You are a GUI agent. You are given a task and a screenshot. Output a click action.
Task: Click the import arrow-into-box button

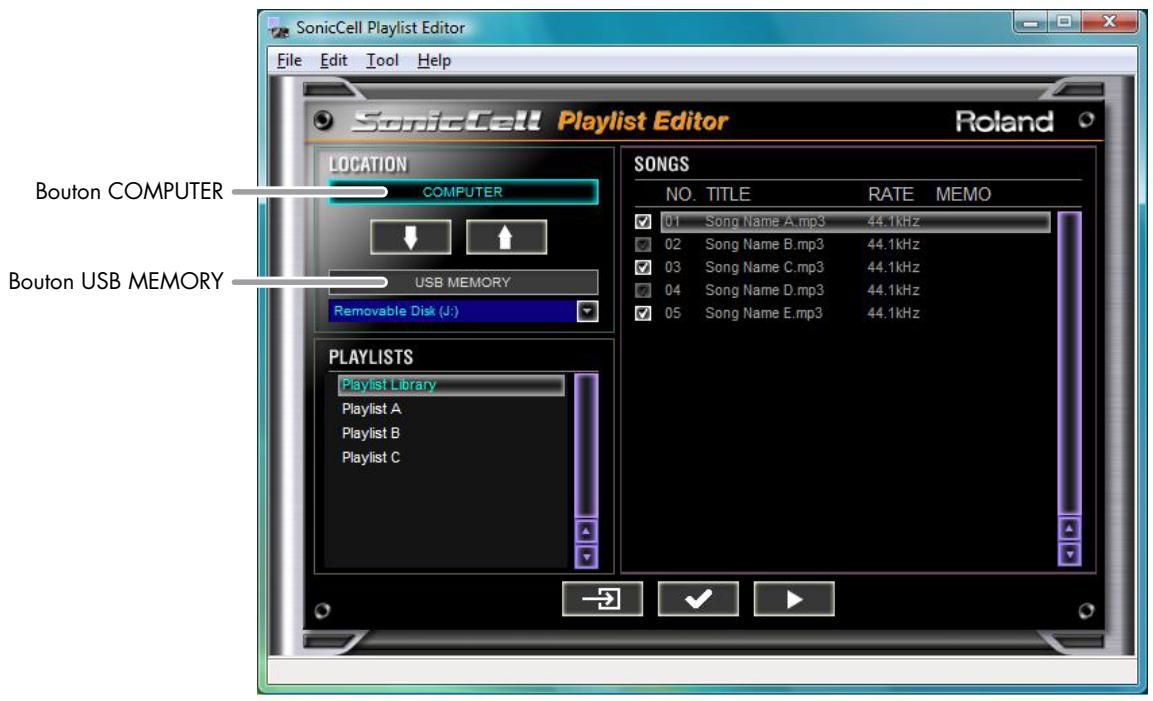[602, 599]
